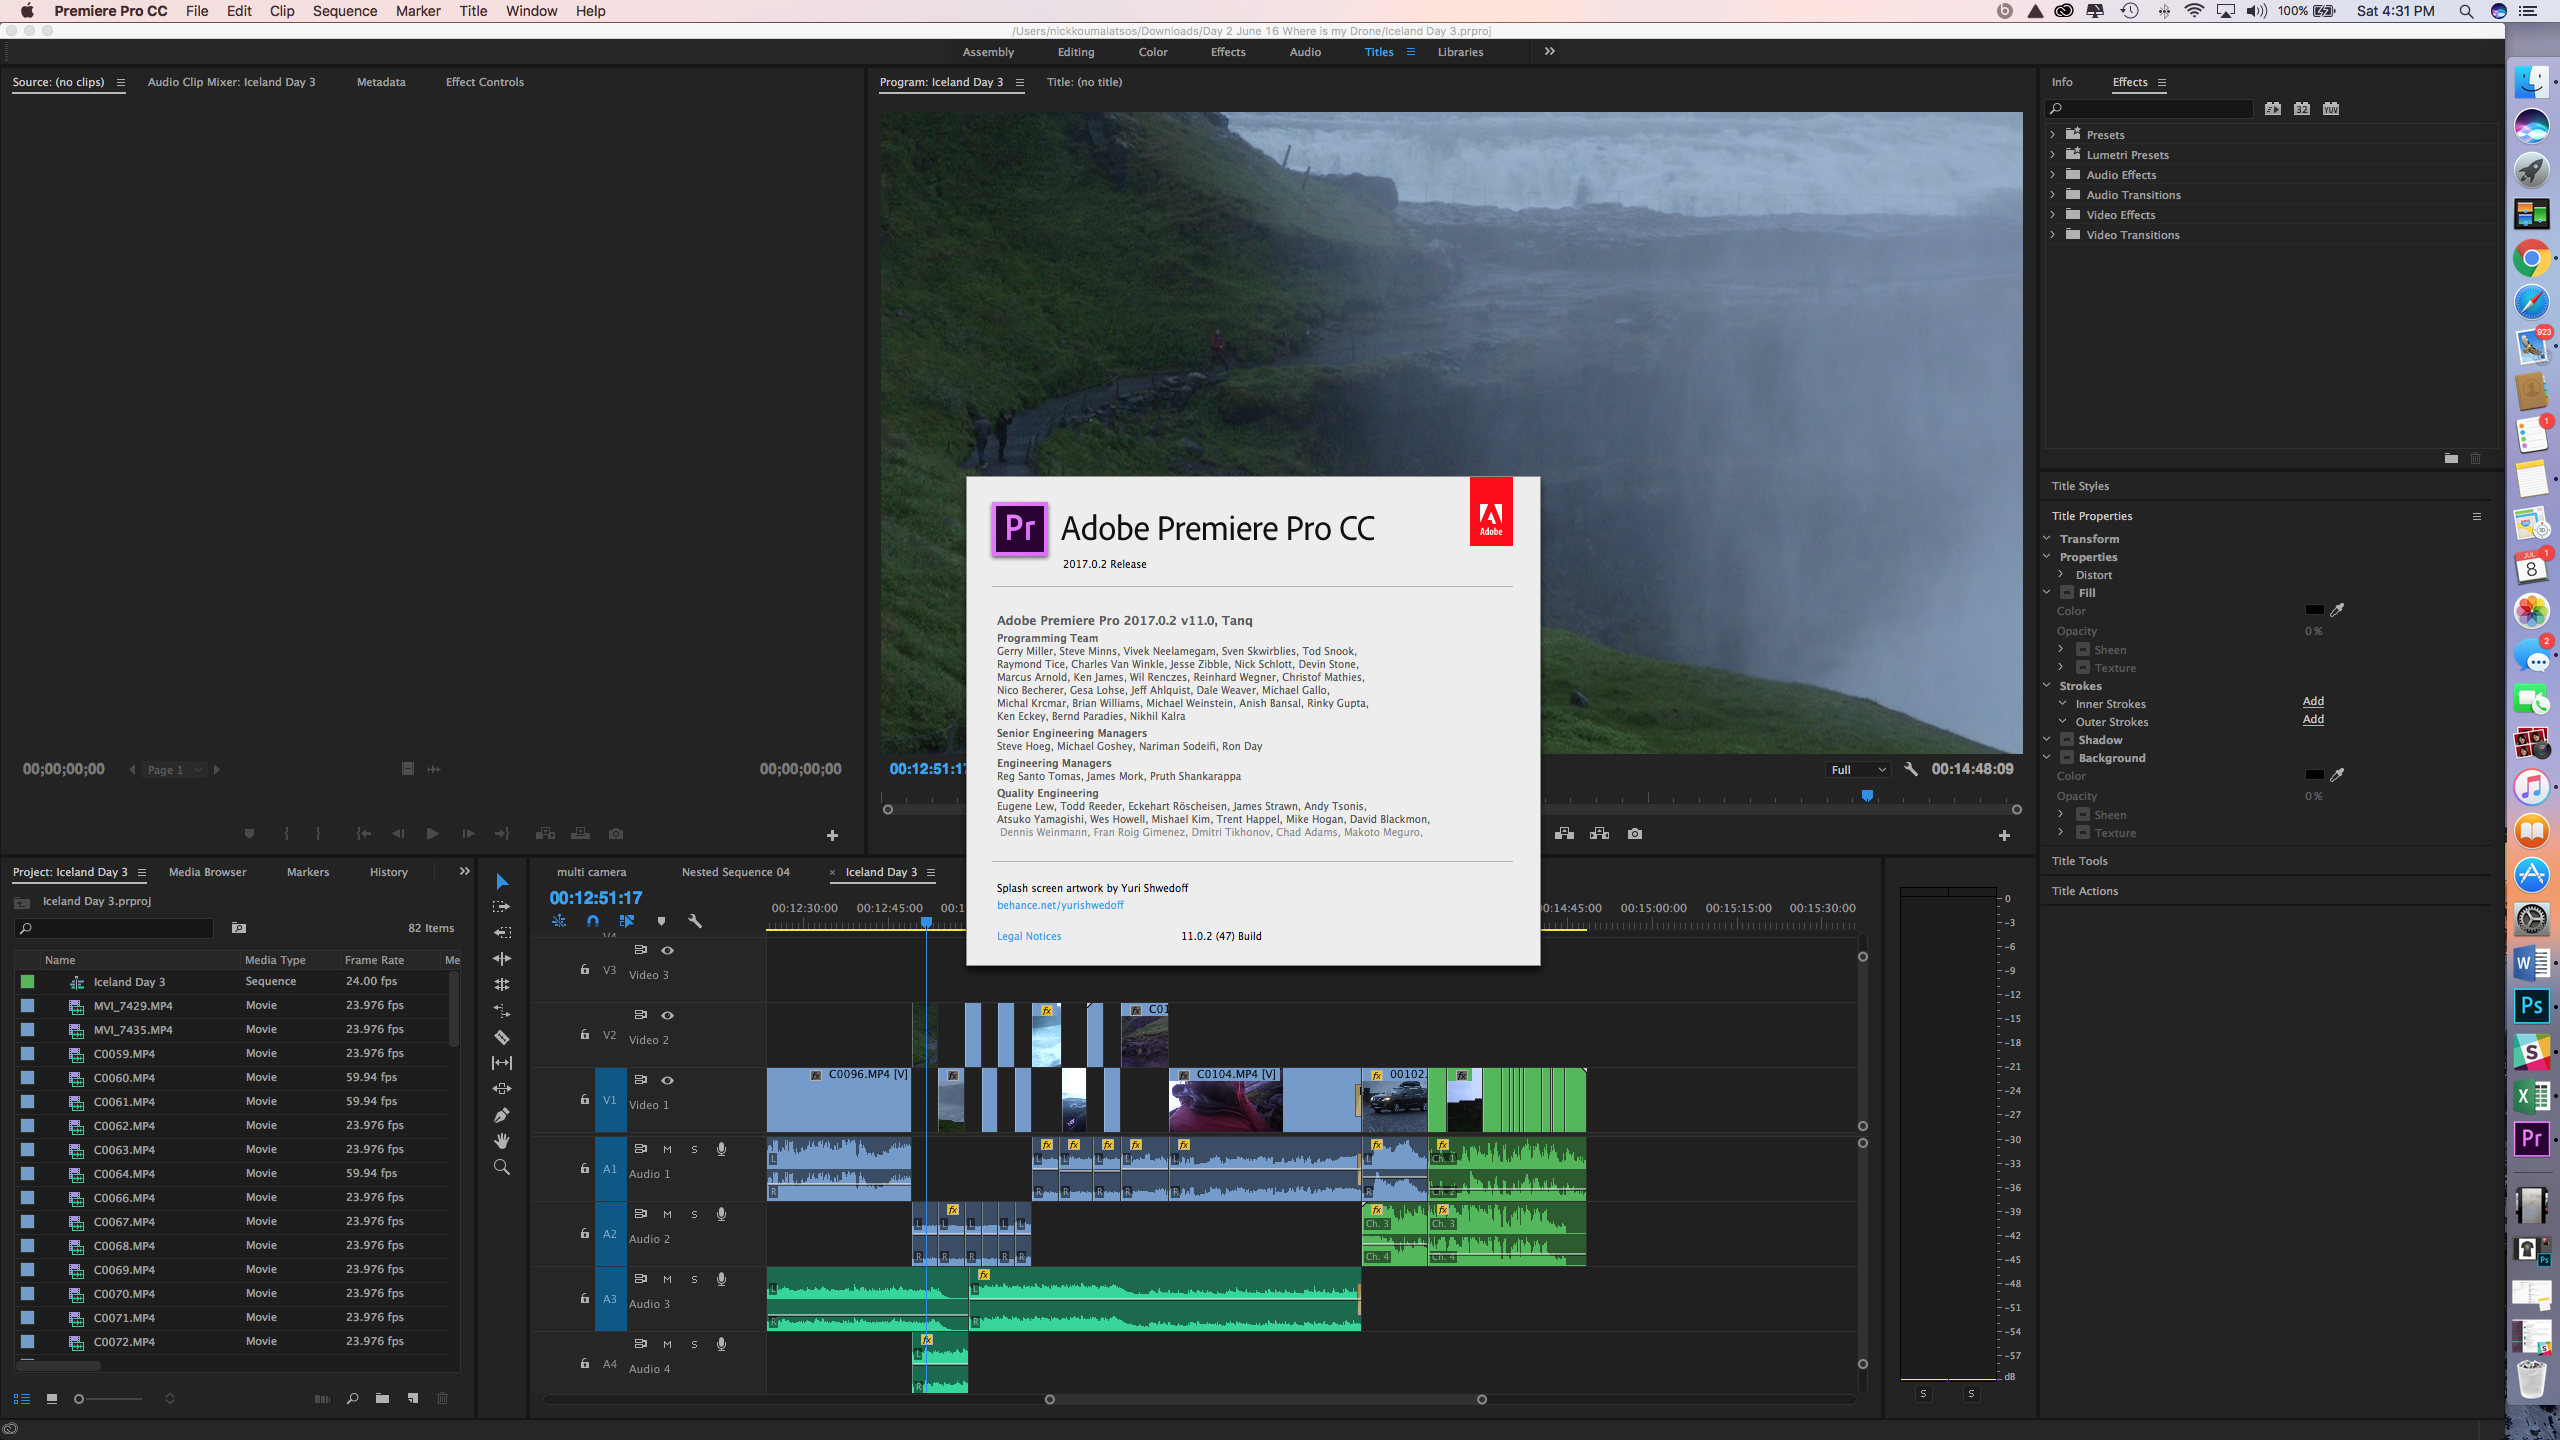Viewport: 2560px width, 1440px height.
Task: Toggle lock on Video 1 track
Action: (585, 1099)
